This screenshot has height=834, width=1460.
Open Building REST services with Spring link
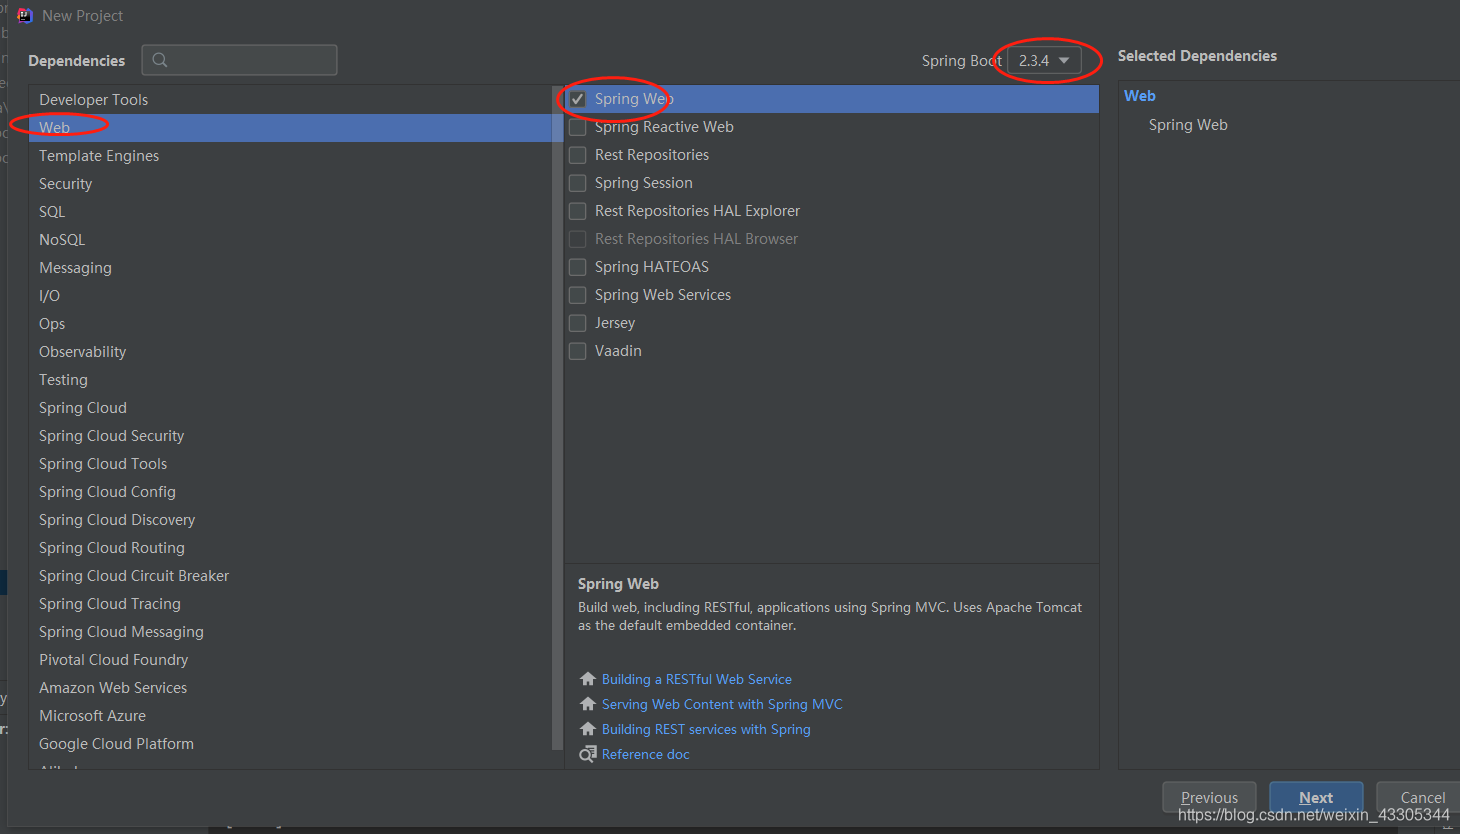click(706, 729)
